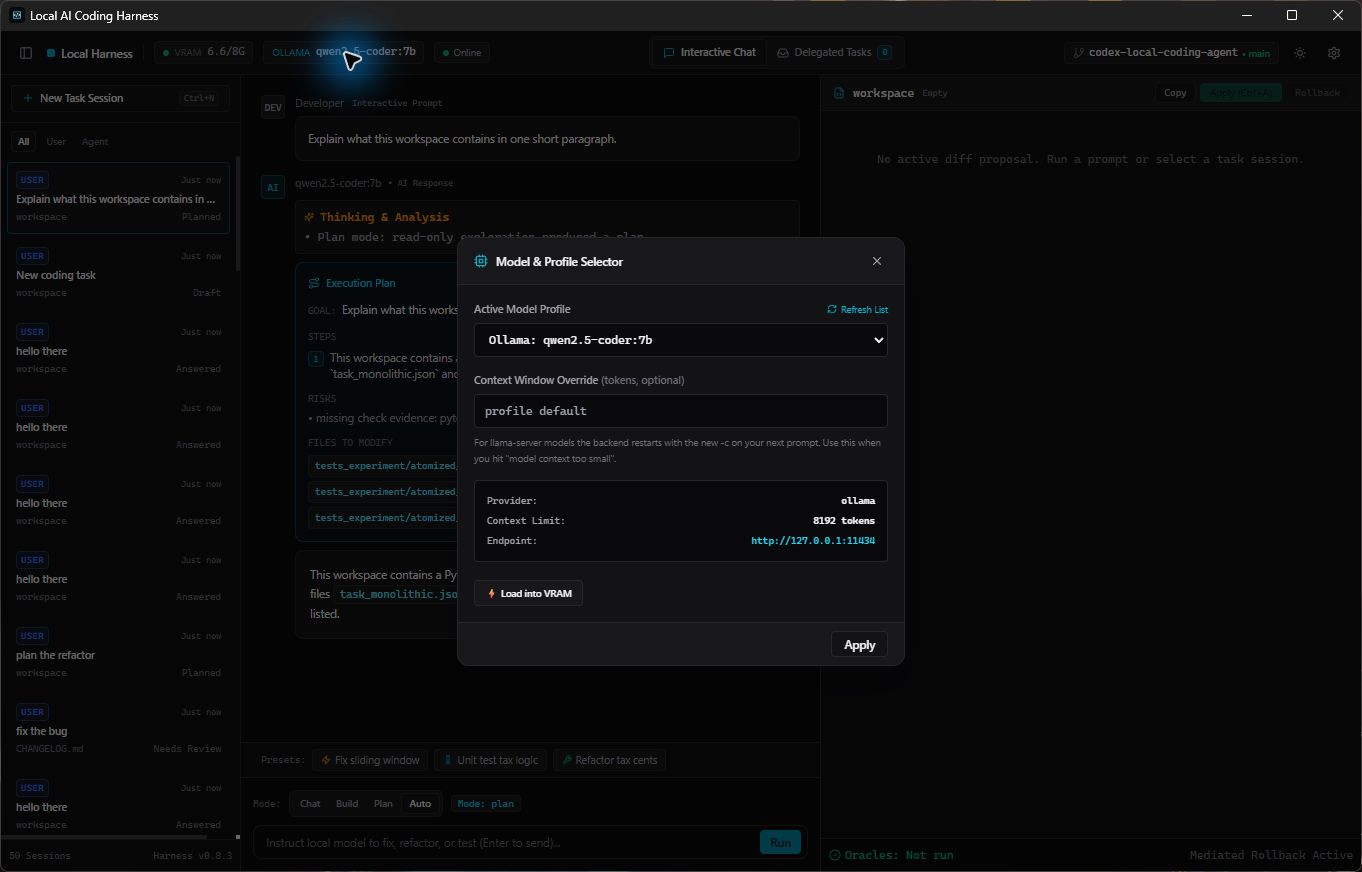Use the Fix sliding window preset
The image size is (1362, 872).
point(370,760)
